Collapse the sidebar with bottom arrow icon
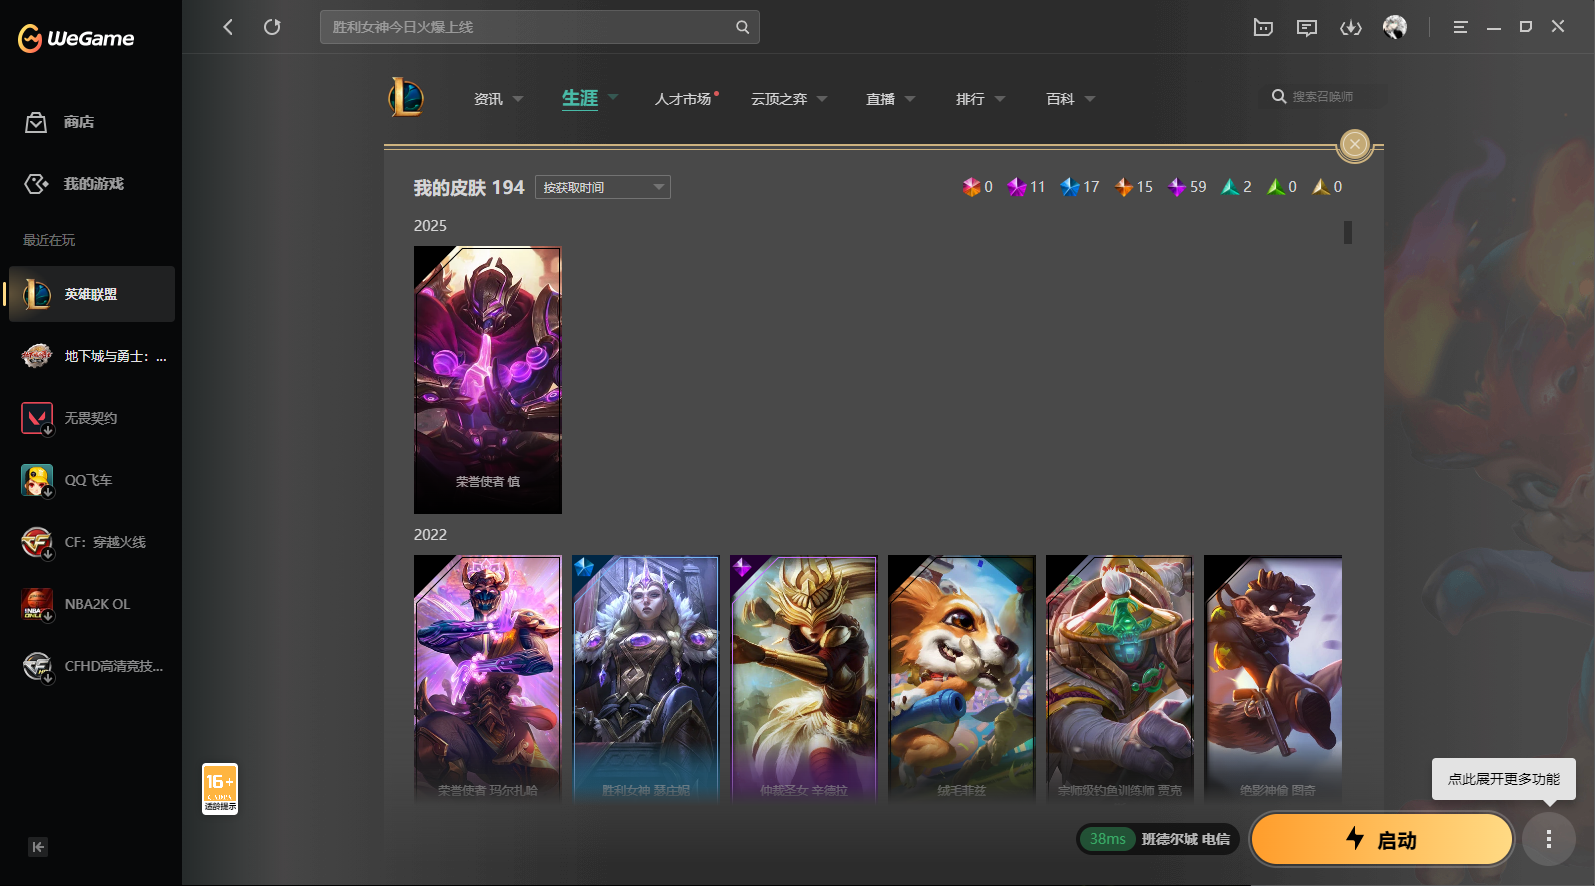The height and width of the screenshot is (886, 1595). [38, 847]
